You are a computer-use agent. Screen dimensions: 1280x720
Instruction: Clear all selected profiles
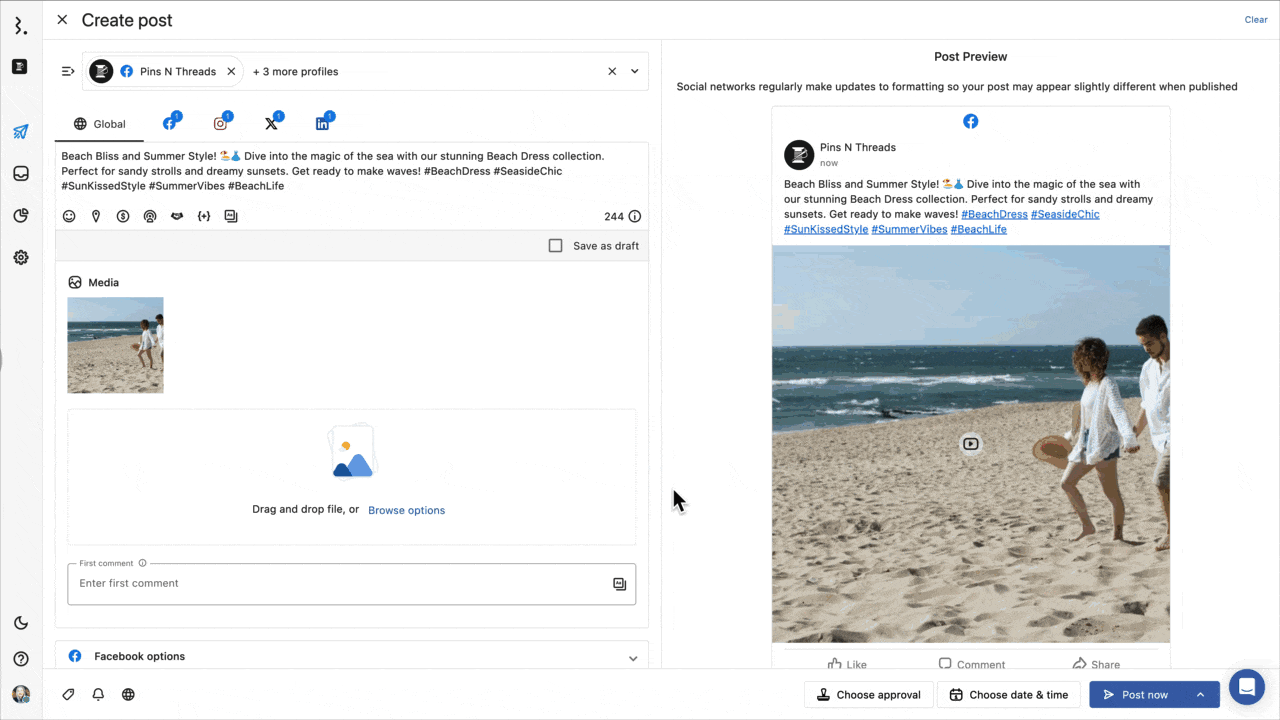[x=612, y=71]
